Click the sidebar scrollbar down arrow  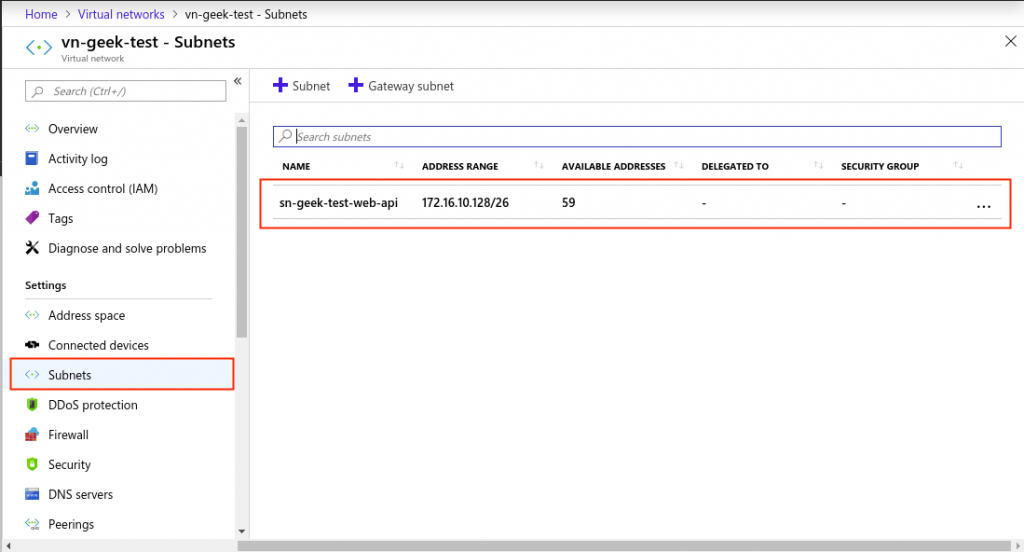coord(242,532)
